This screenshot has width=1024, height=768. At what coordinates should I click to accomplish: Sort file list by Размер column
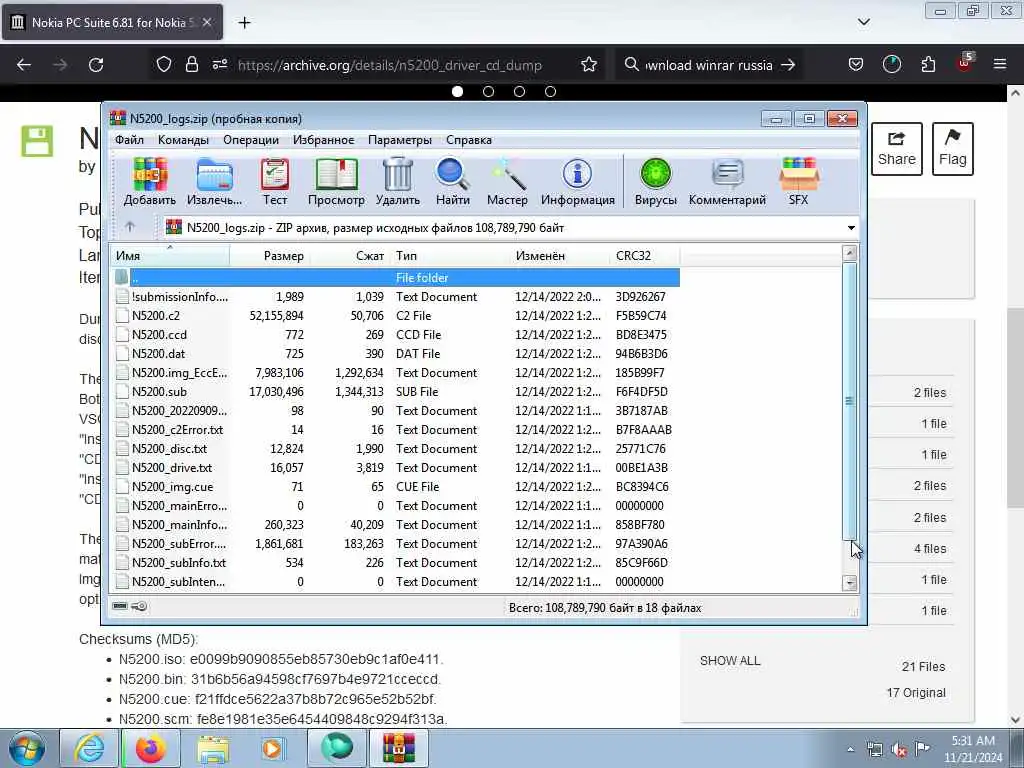point(269,256)
